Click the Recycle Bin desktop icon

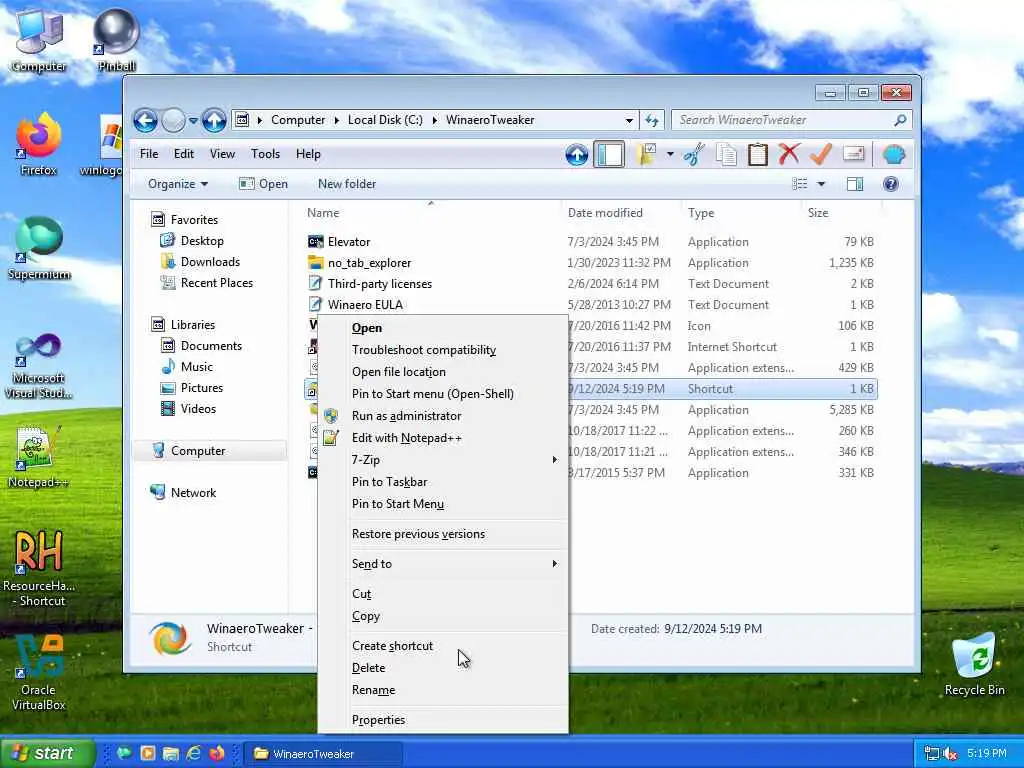[x=974, y=664]
